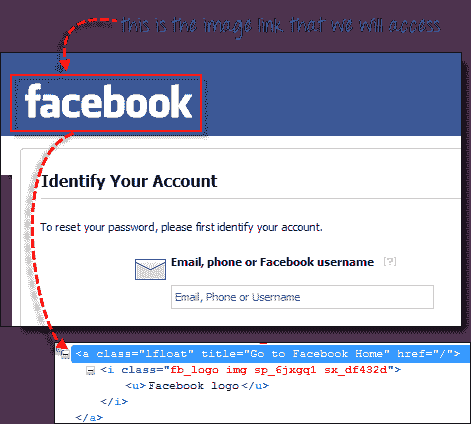Collapse the <a class="lfloat"> node
Screen dimensions: 471x424
[66, 354]
